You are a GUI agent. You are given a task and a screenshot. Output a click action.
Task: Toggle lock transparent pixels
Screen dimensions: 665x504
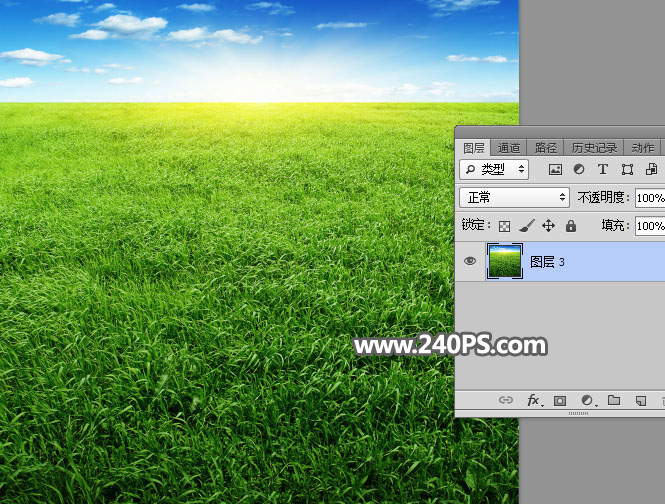pyautogui.click(x=505, y=227)
